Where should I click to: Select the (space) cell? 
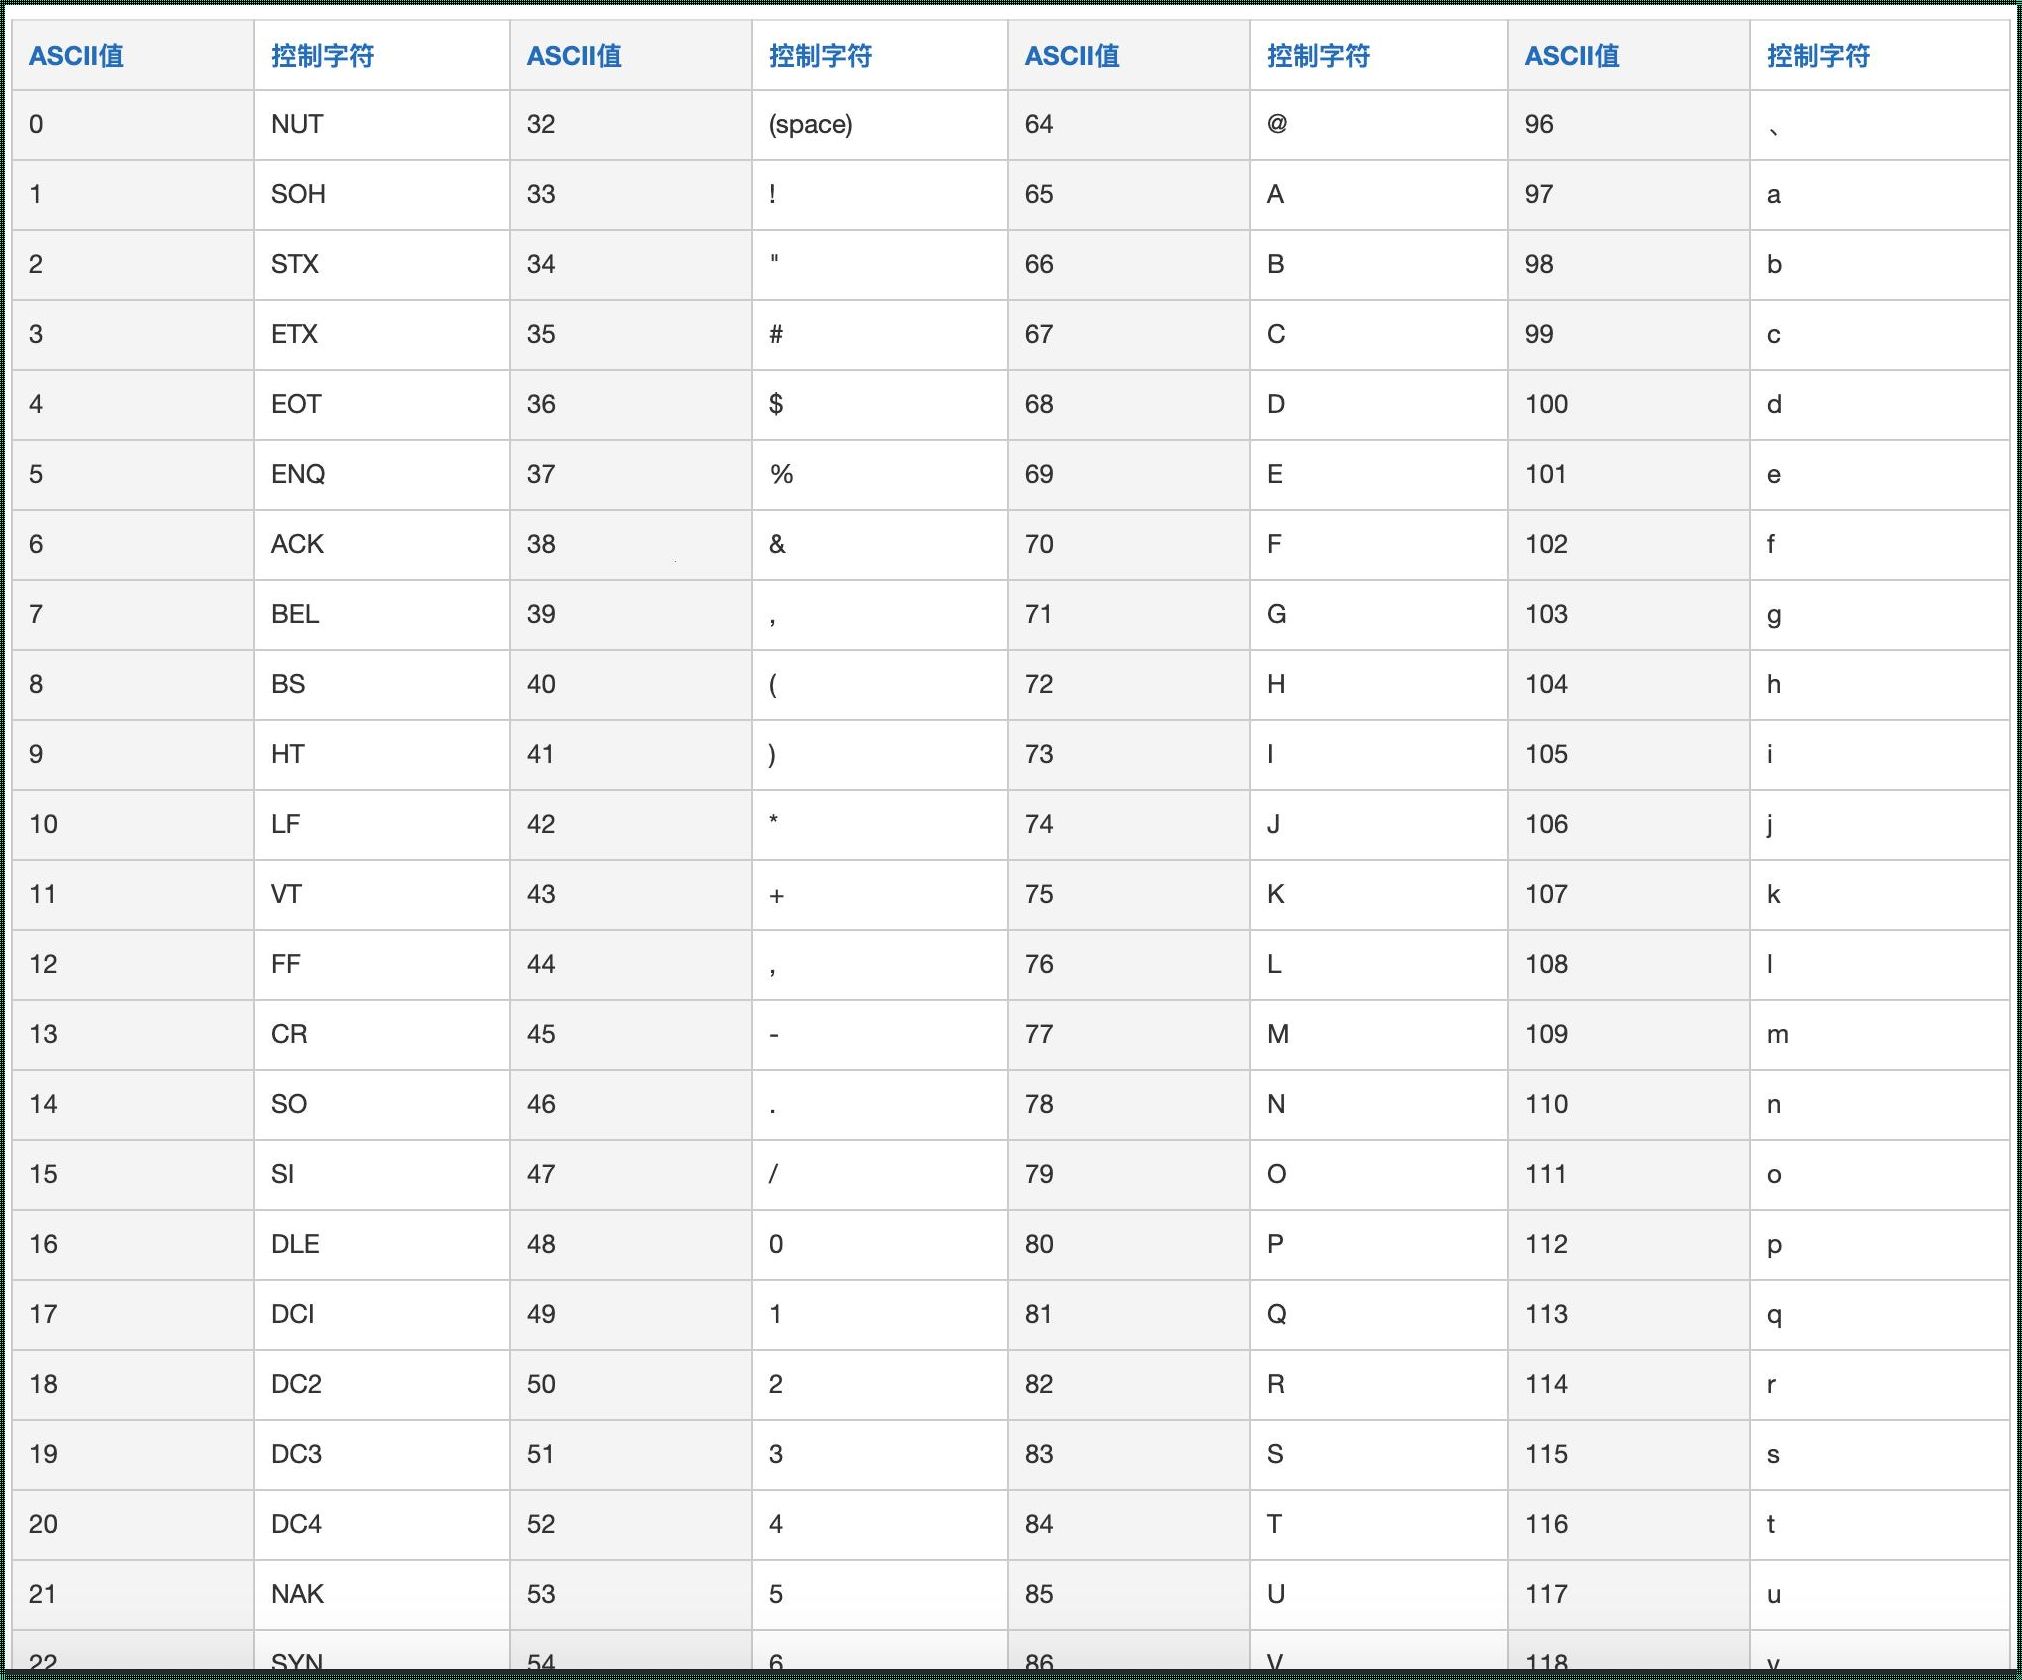coord(880,125)
